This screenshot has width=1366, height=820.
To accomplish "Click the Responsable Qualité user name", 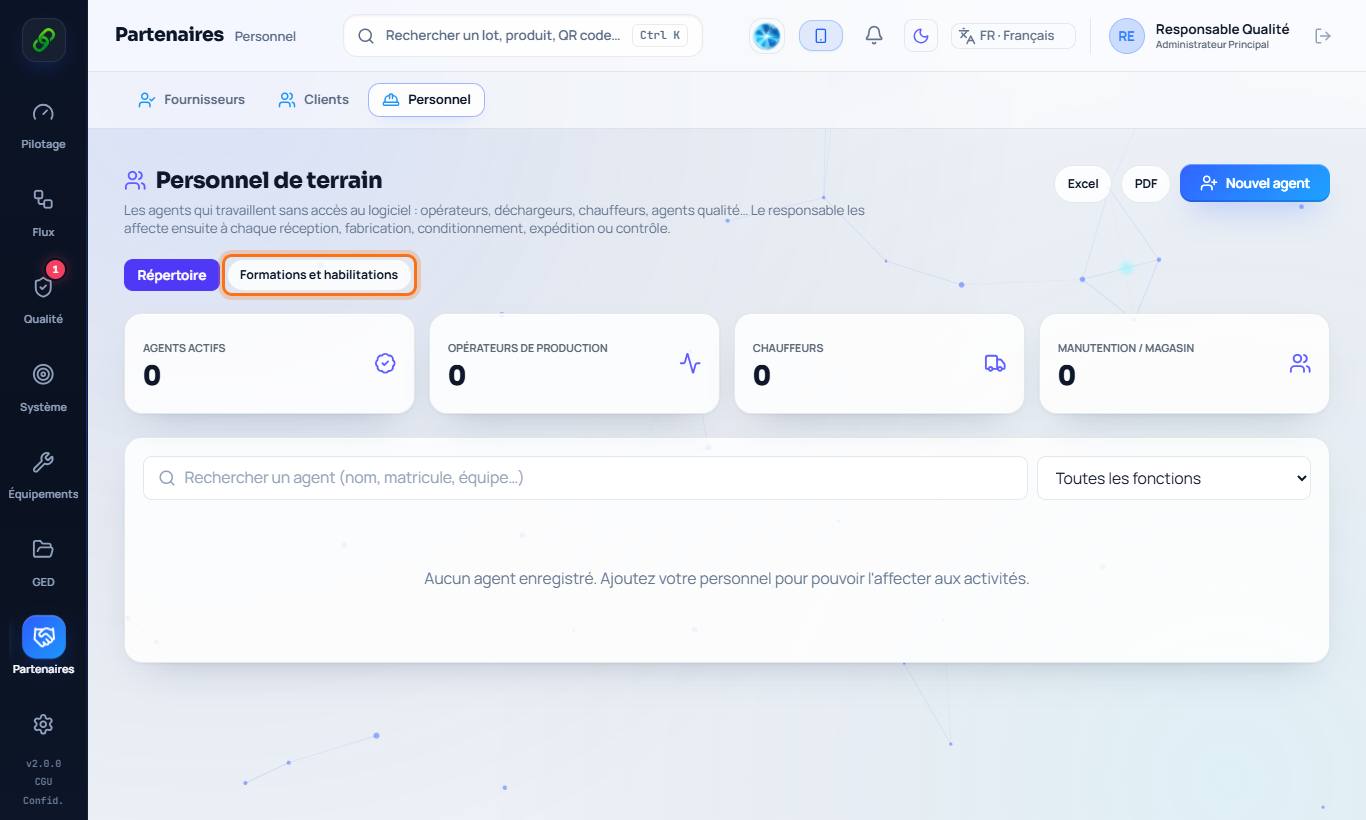I will (1222, 29).
